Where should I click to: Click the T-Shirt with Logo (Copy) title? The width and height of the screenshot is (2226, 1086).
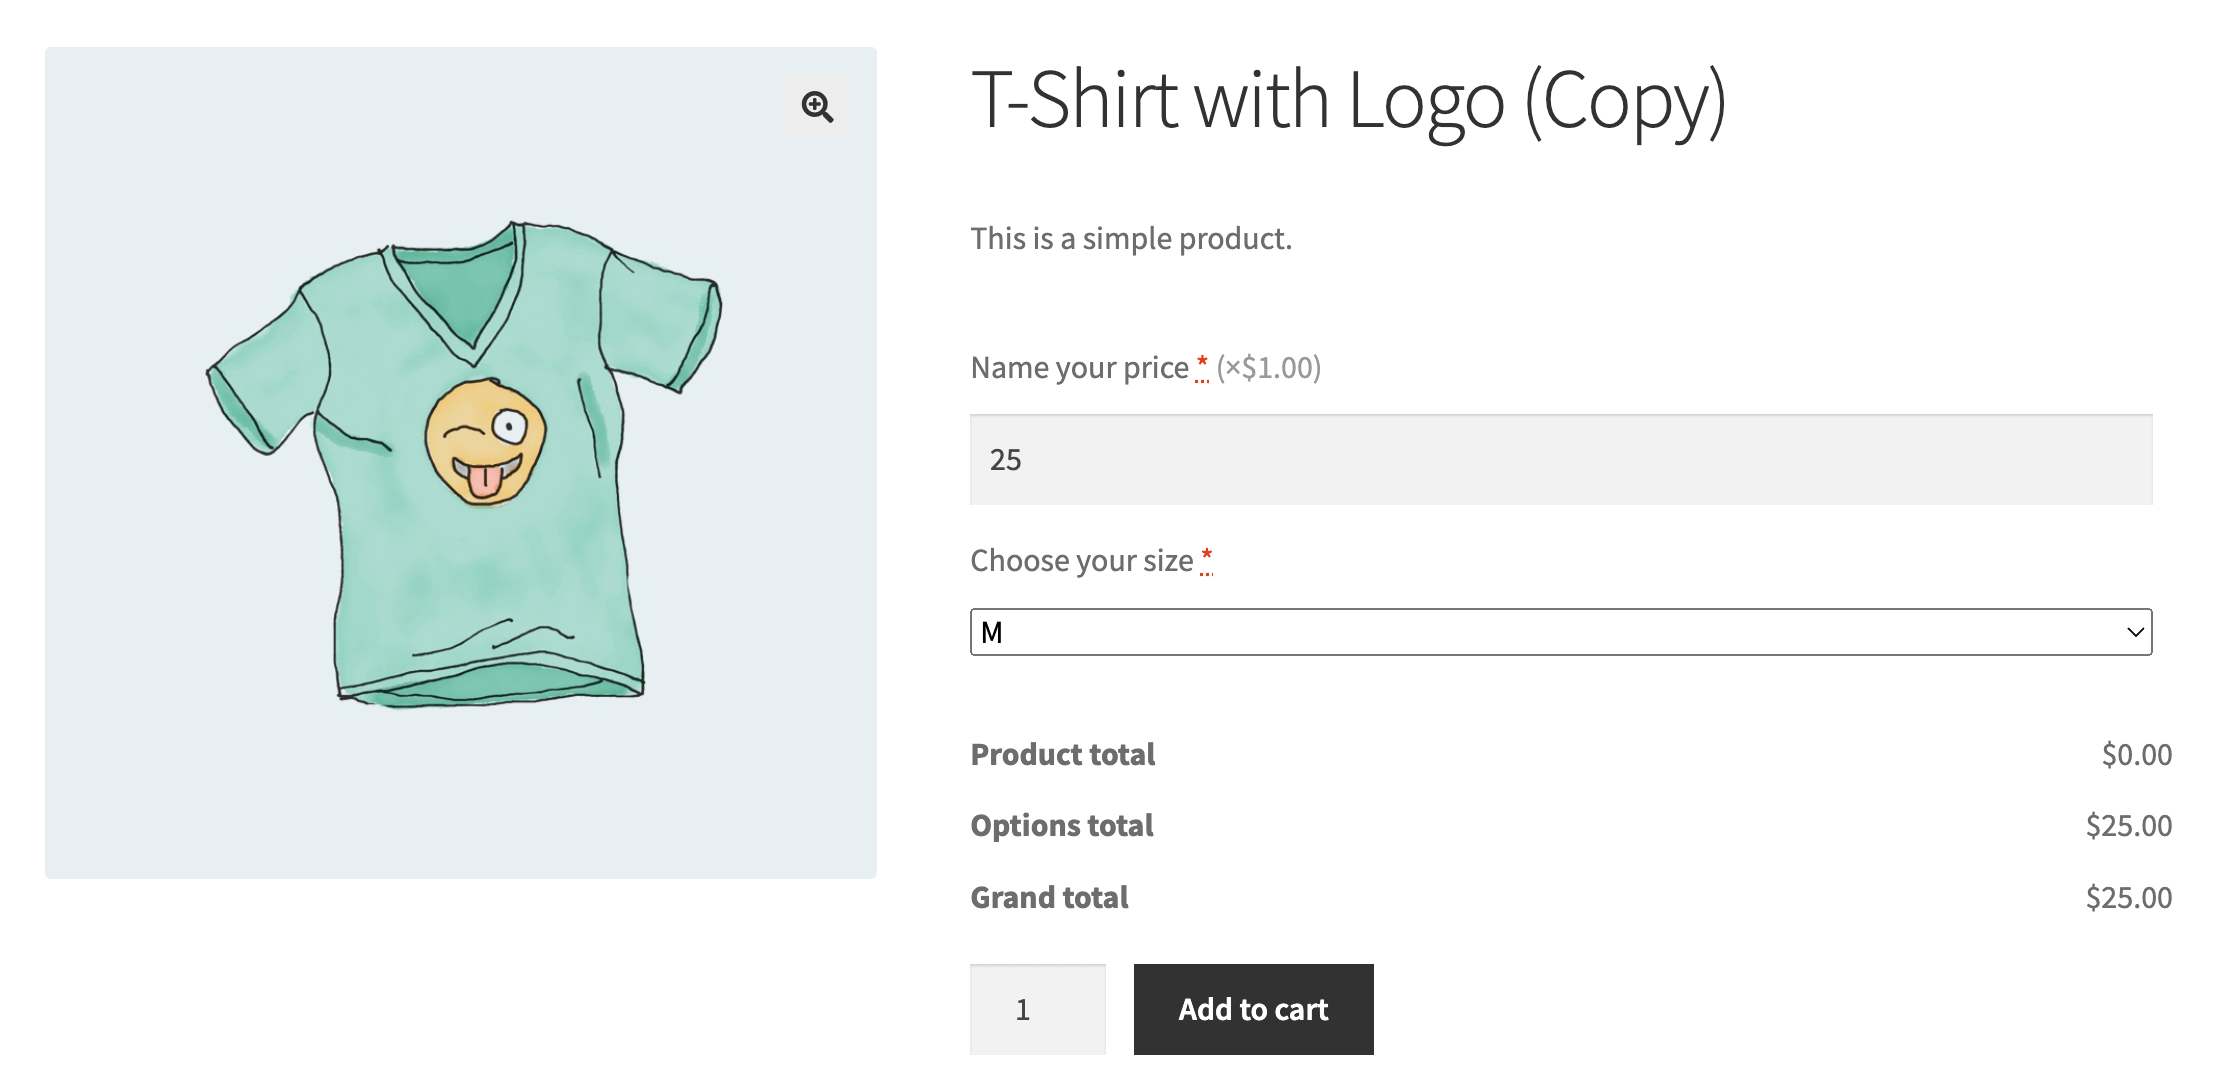point(1348,101)
